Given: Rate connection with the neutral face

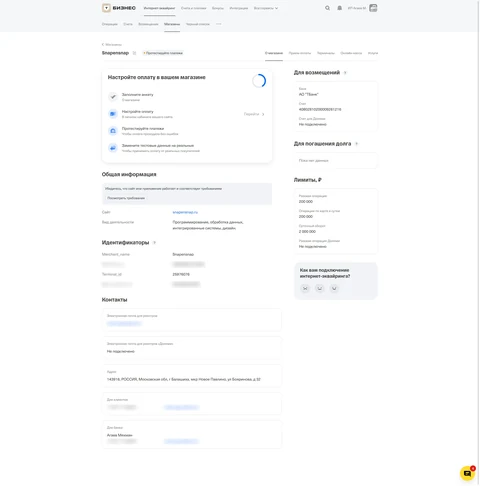Looking at the screenshot, I should (319, 288).
